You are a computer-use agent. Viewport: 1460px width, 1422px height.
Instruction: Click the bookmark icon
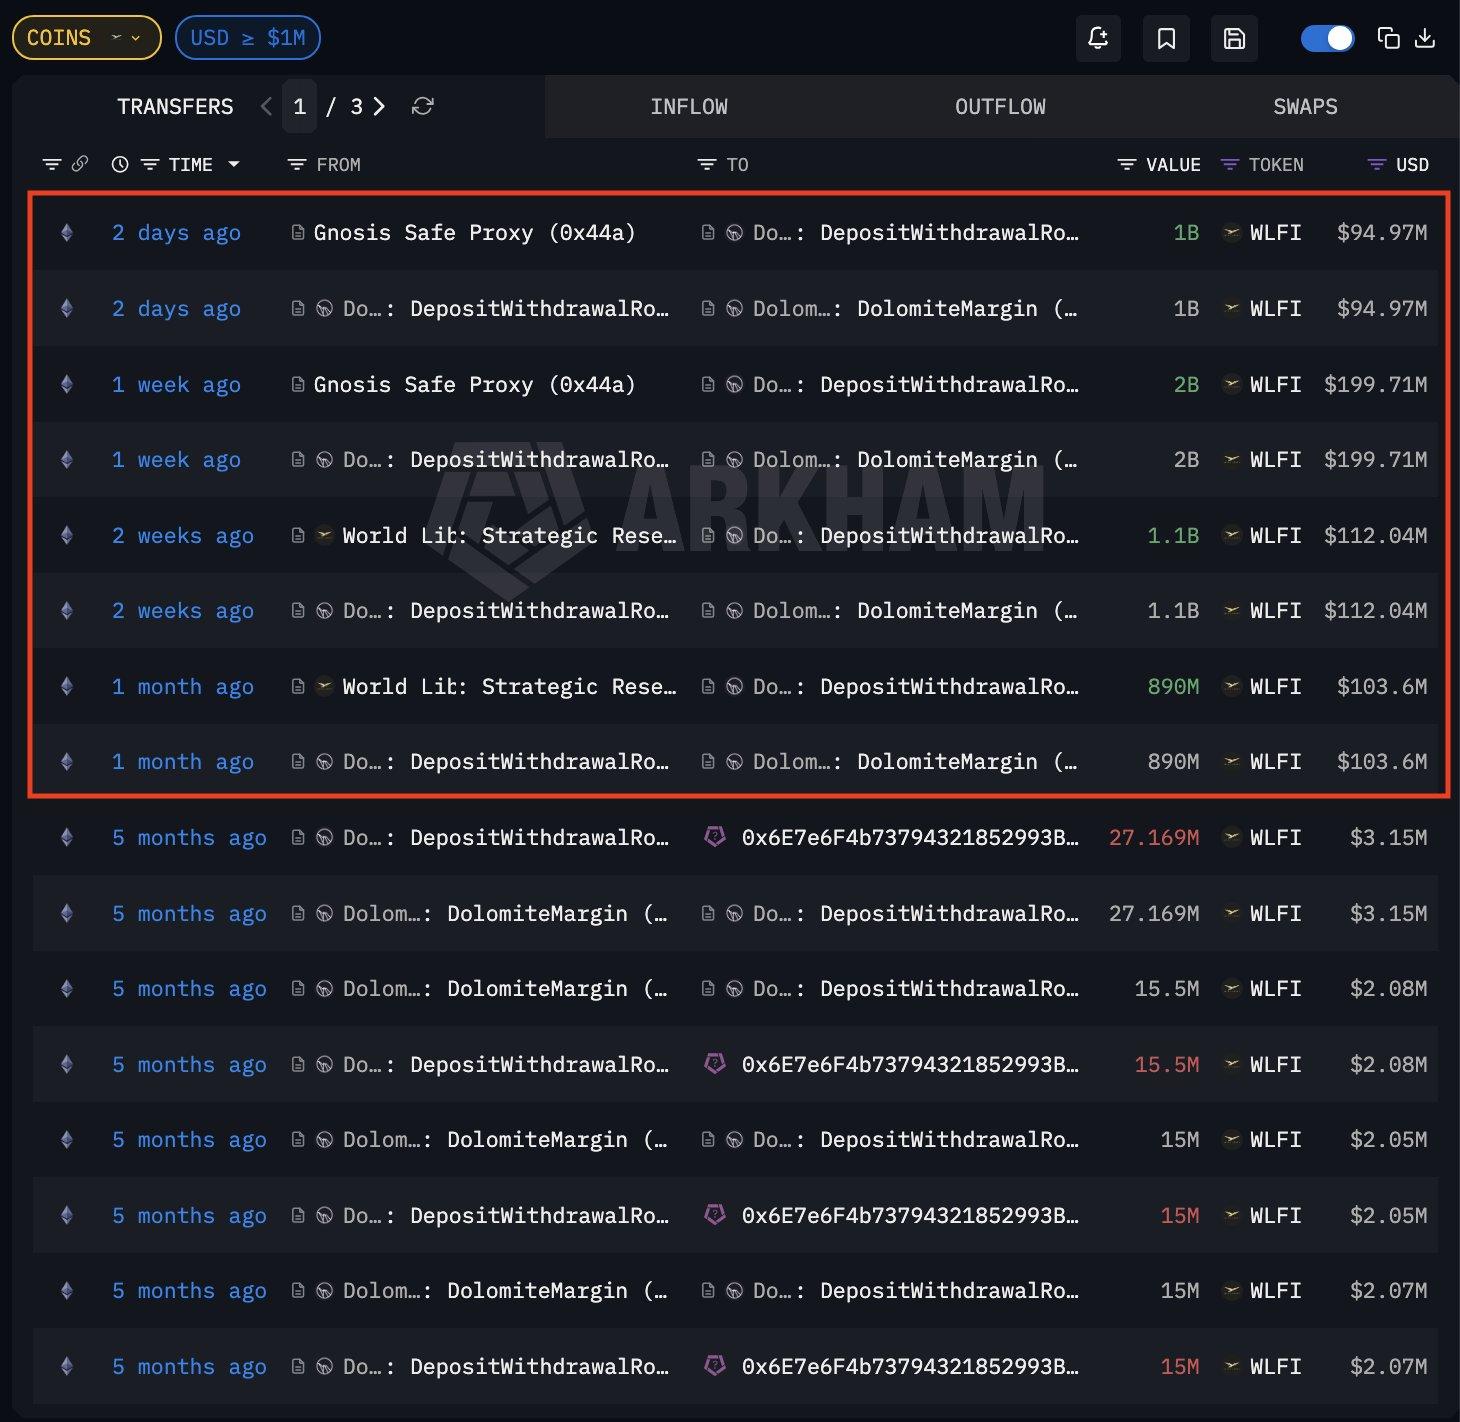[x=1166, y=38]
